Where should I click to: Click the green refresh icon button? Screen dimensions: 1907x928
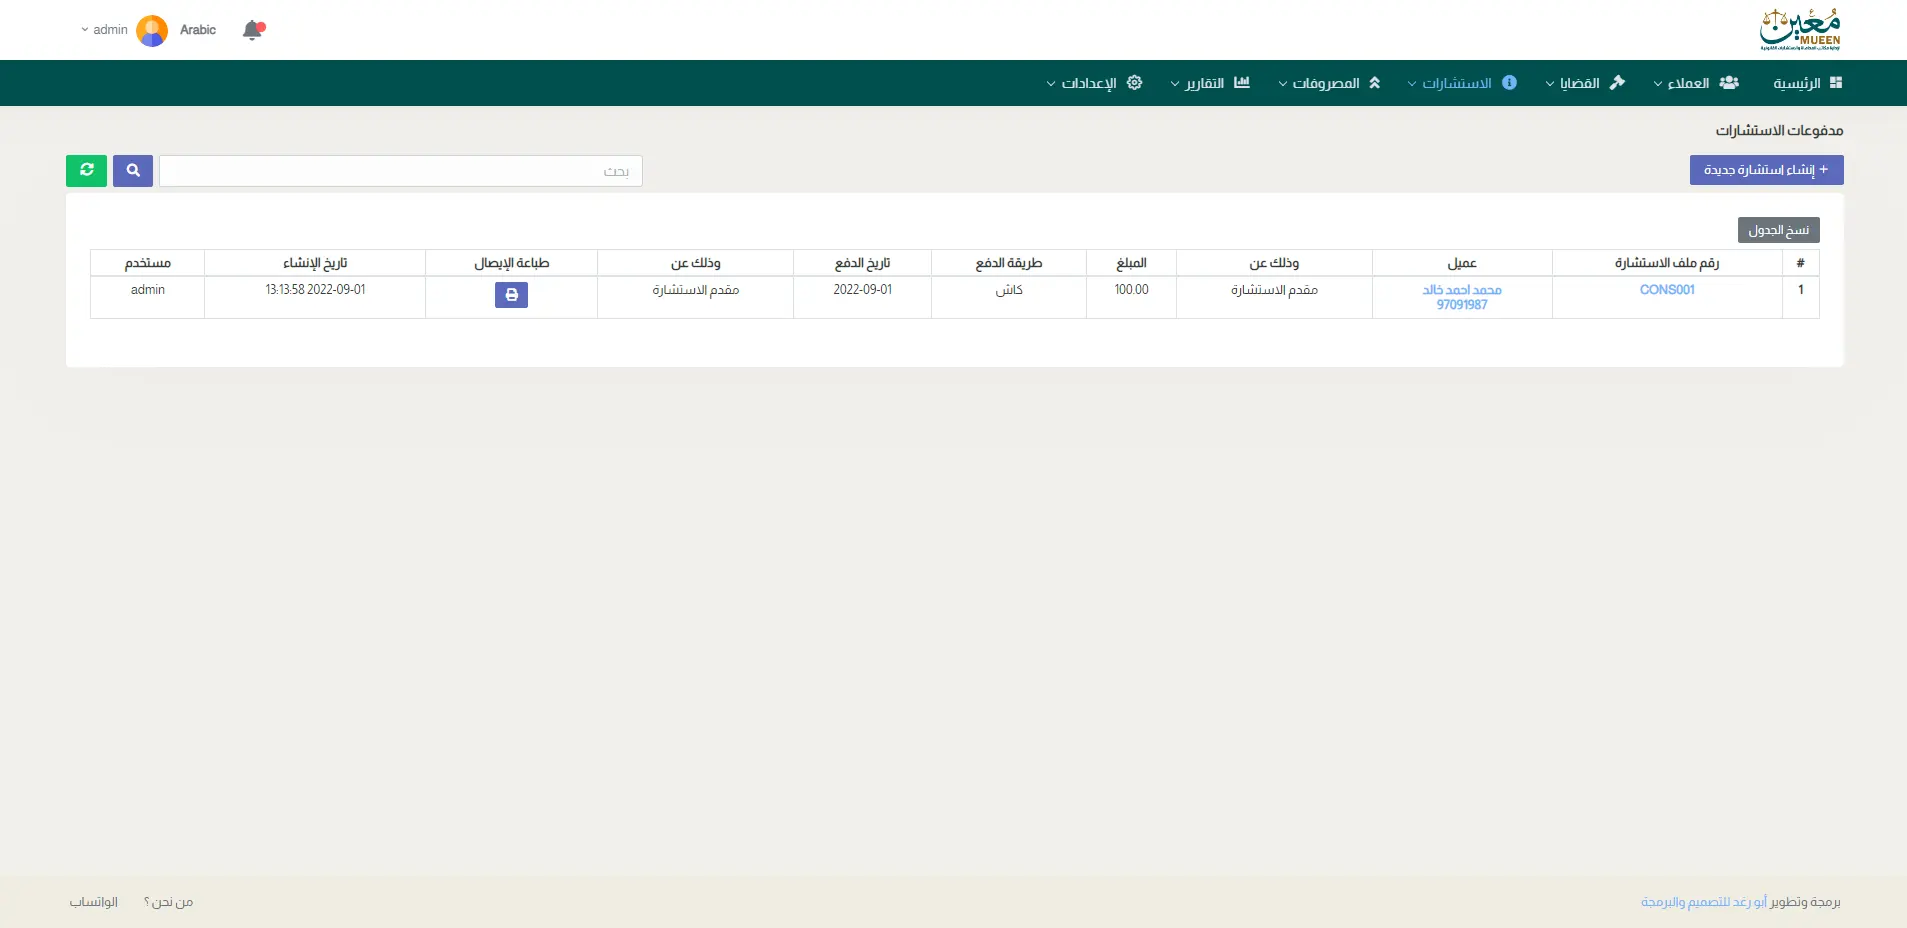(x=86, y=171)
